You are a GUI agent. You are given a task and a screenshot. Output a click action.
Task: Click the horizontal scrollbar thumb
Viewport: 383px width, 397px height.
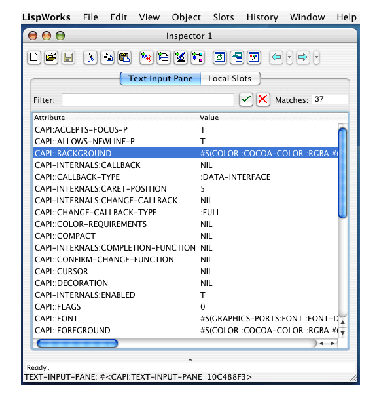click(77, 343)
